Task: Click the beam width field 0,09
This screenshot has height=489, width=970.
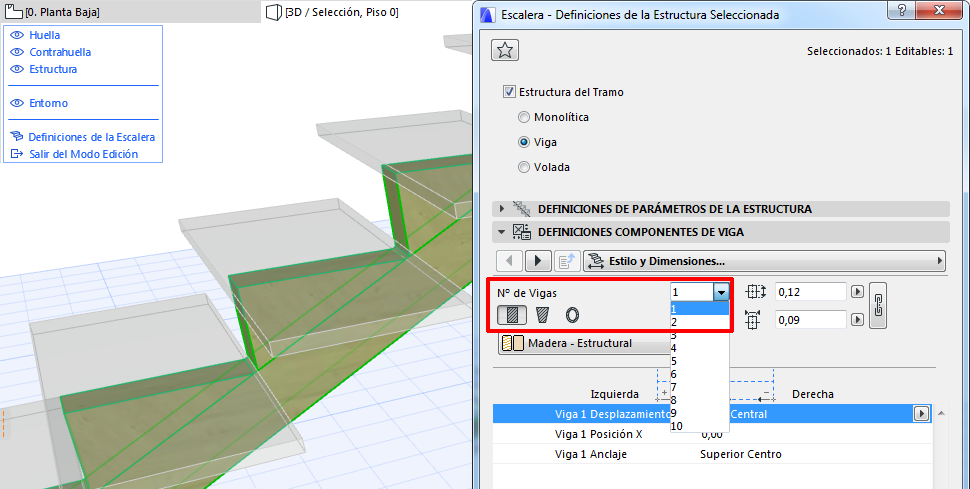Action: pyautogui.click(x=810, y=319)
